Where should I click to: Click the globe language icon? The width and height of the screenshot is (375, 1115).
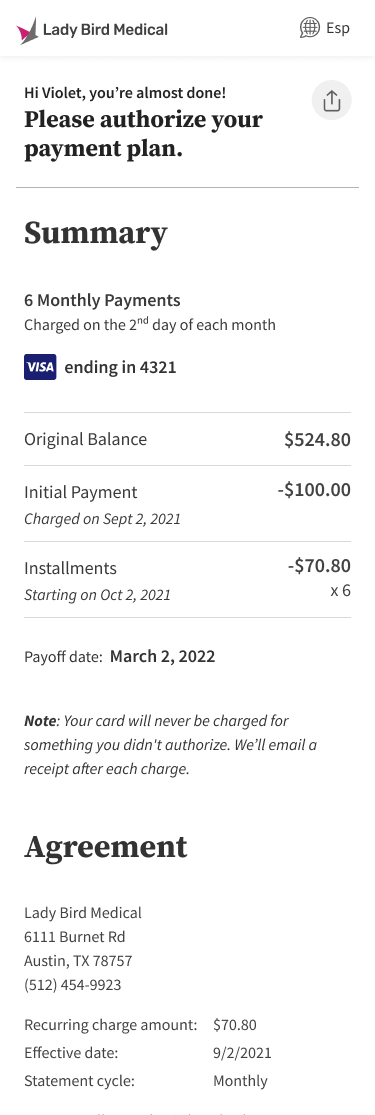coord(310,28)
